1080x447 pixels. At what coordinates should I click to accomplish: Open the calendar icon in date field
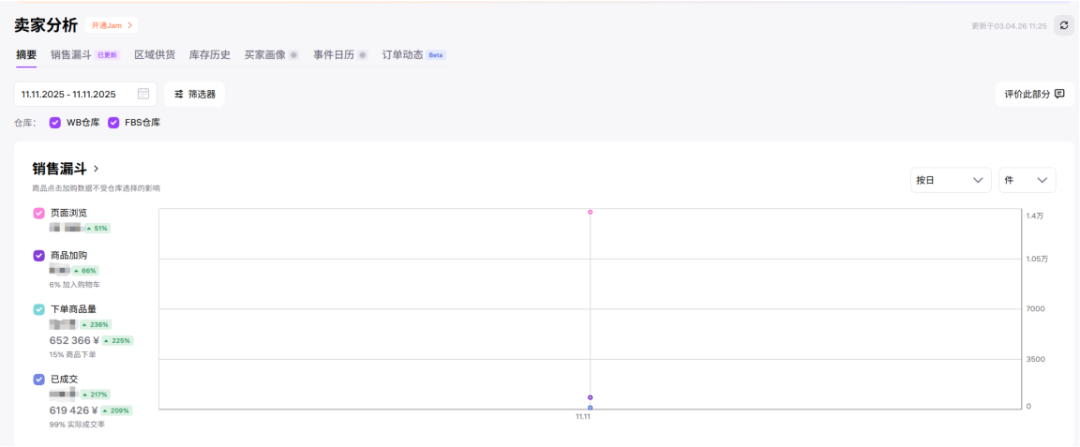coord(143,94)
